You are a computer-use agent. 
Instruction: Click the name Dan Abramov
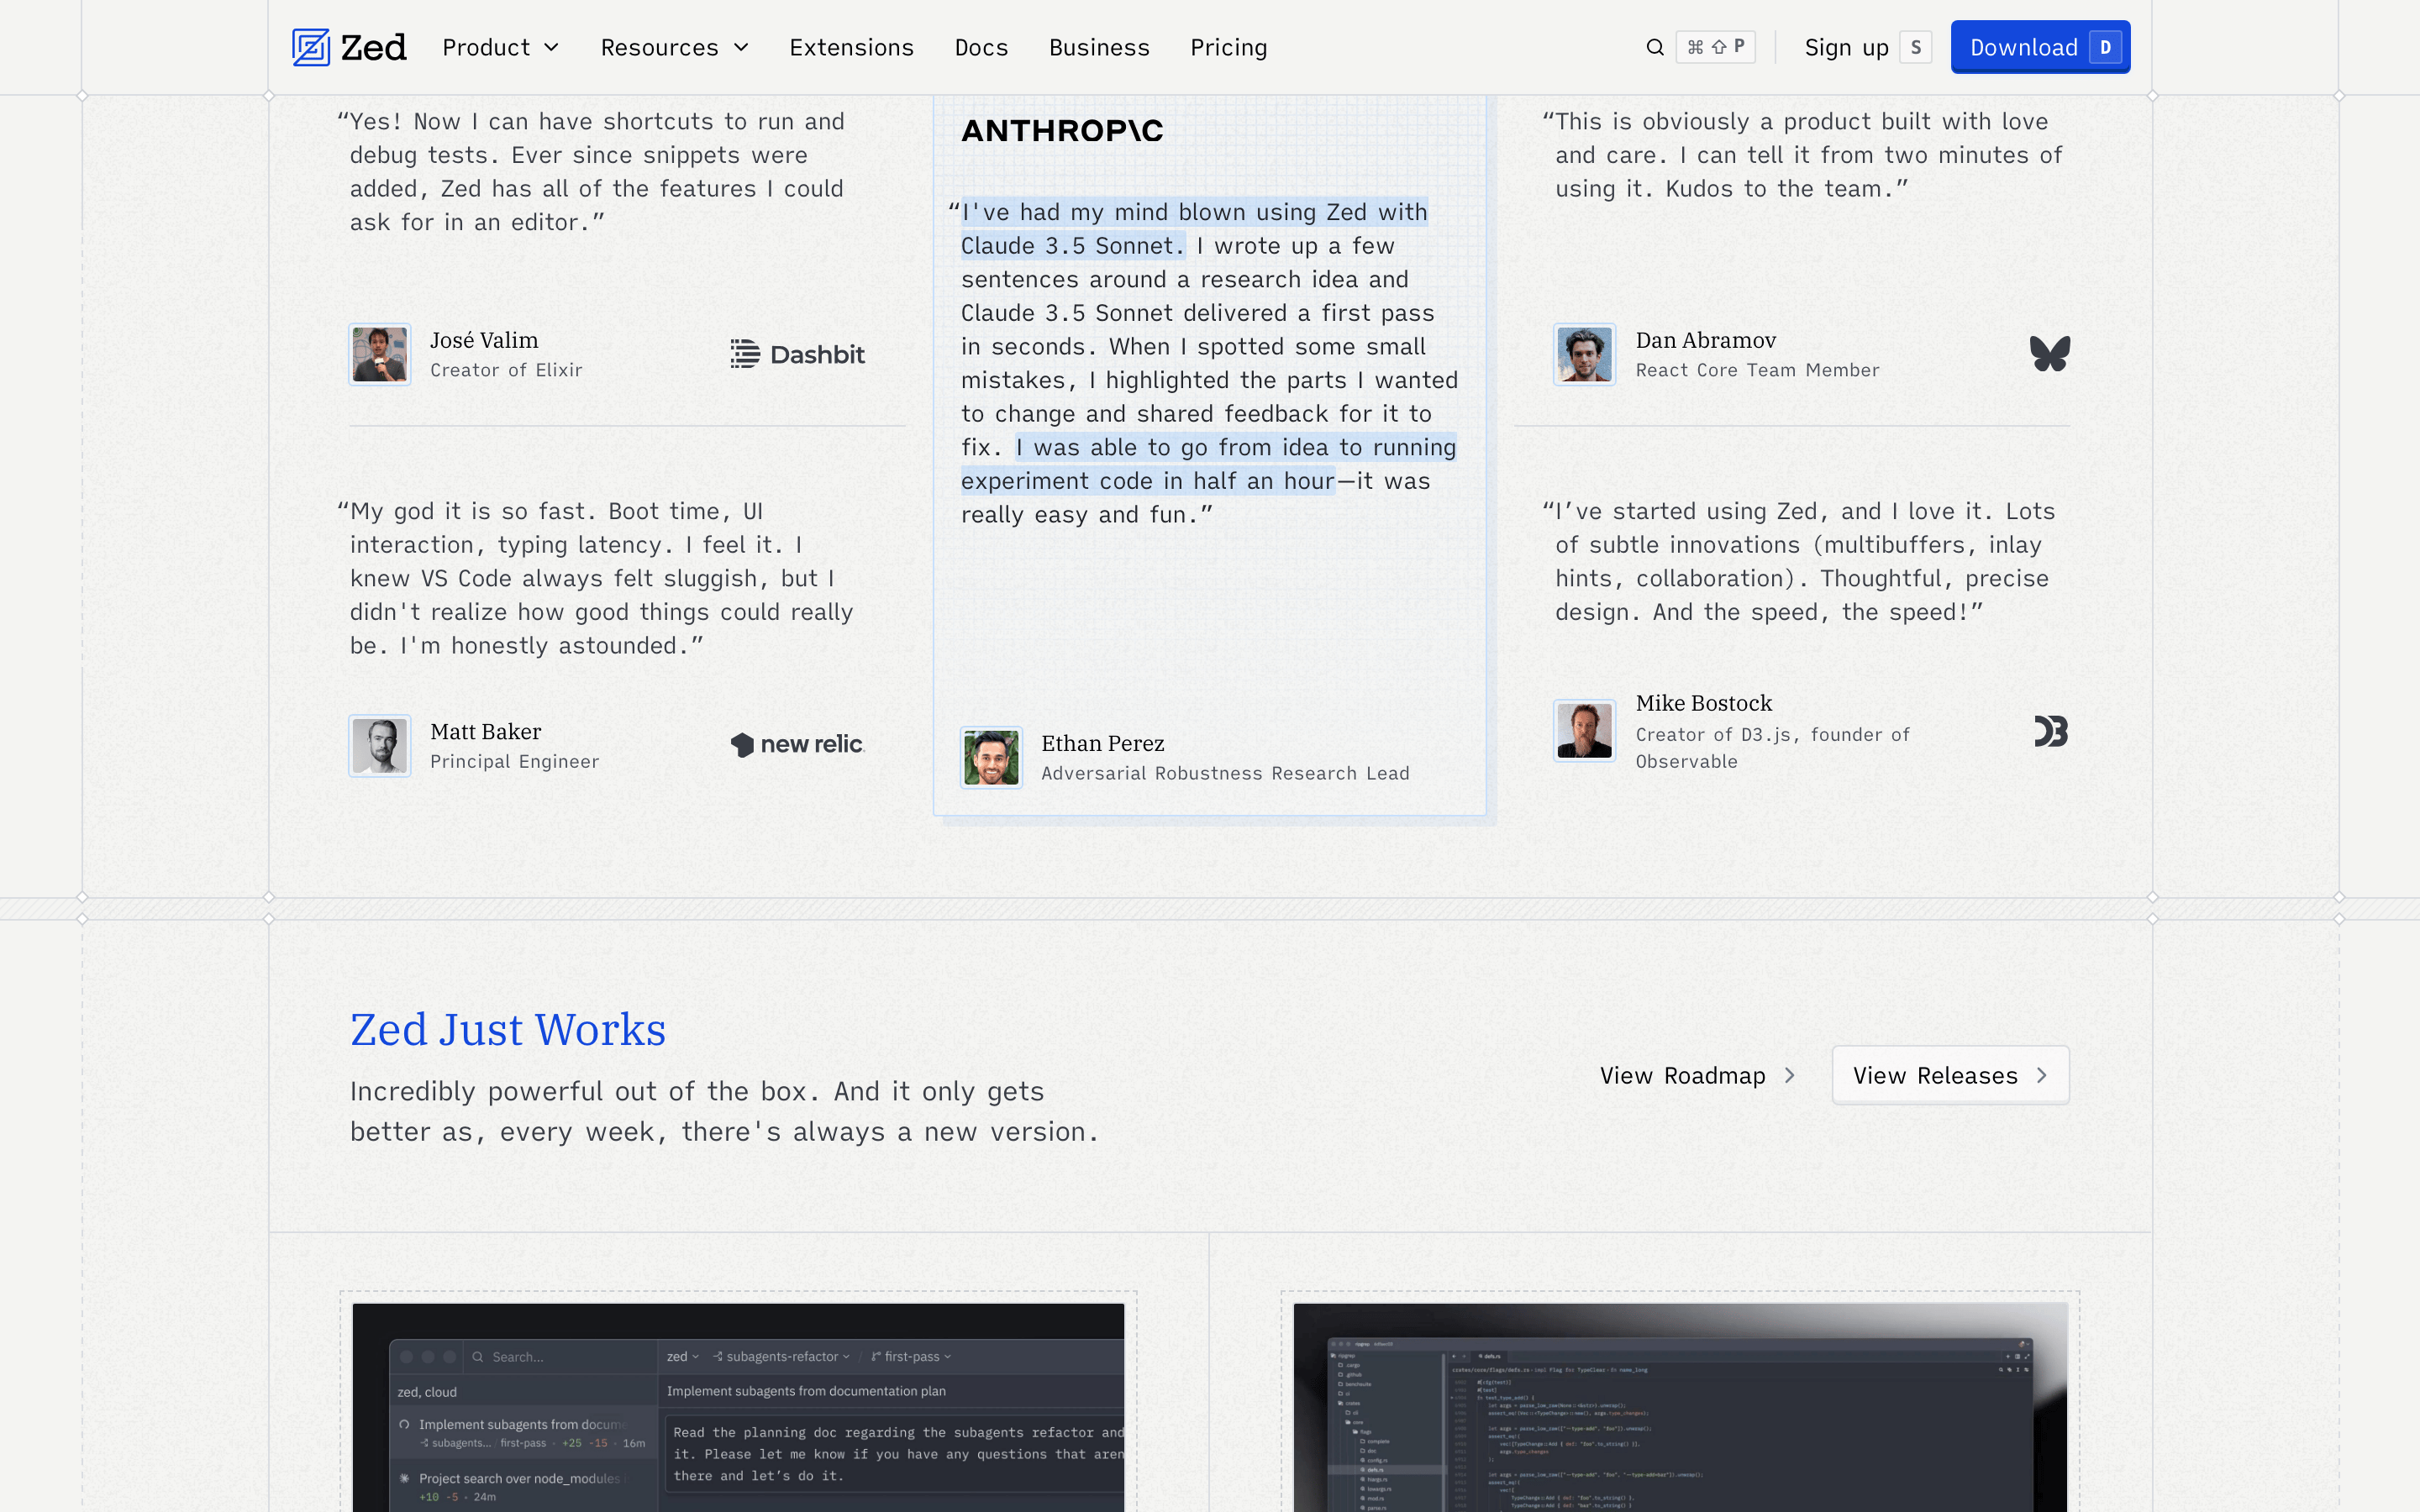click(x=1706, y=340)
